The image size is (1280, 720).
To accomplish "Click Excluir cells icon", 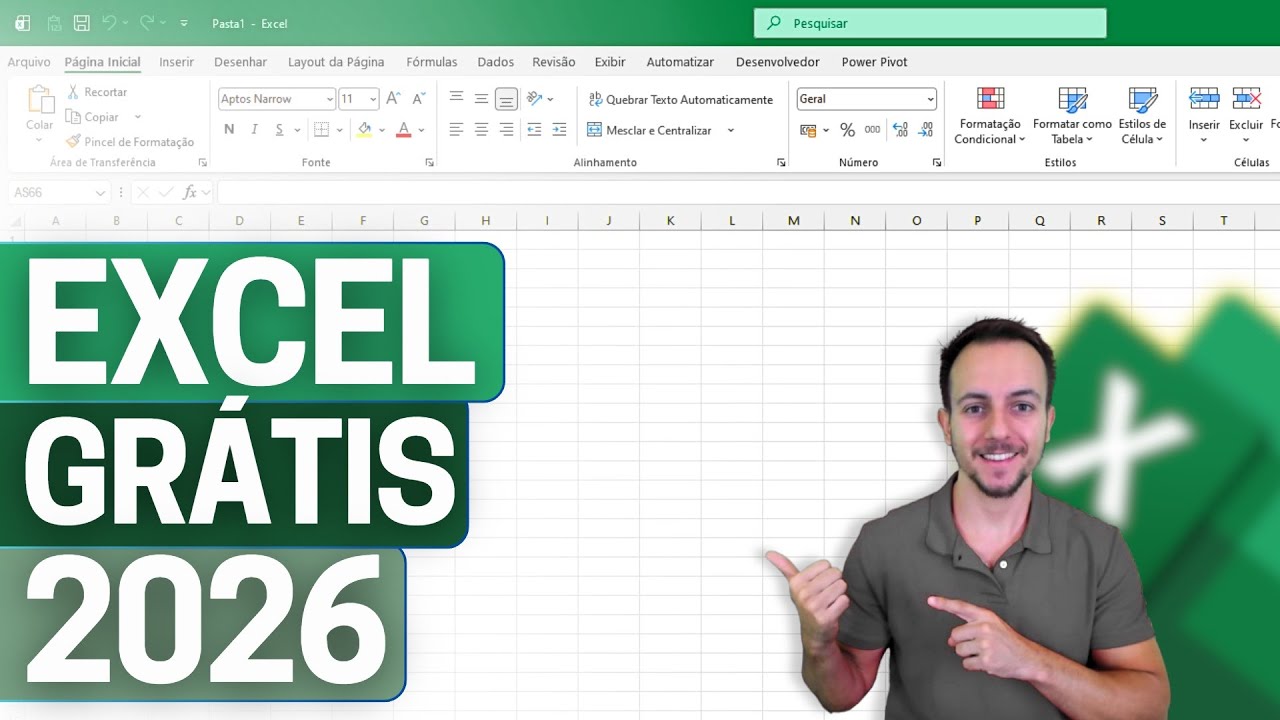I will tap(1246, 98).
